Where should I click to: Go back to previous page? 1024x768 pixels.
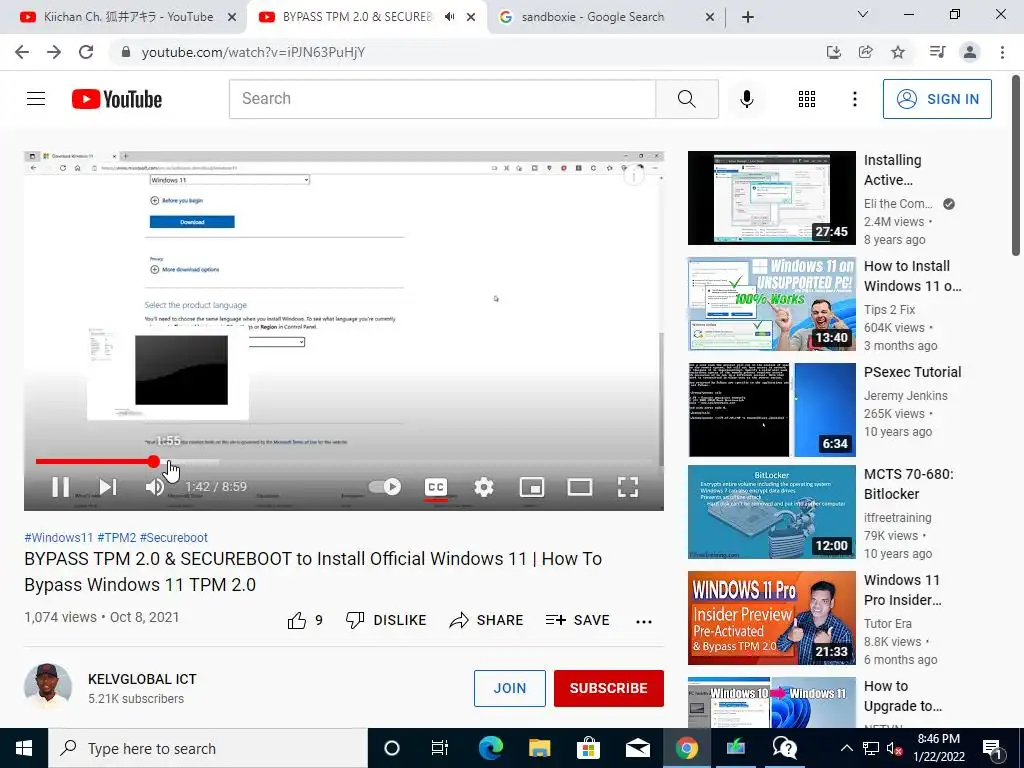(22, 52)
